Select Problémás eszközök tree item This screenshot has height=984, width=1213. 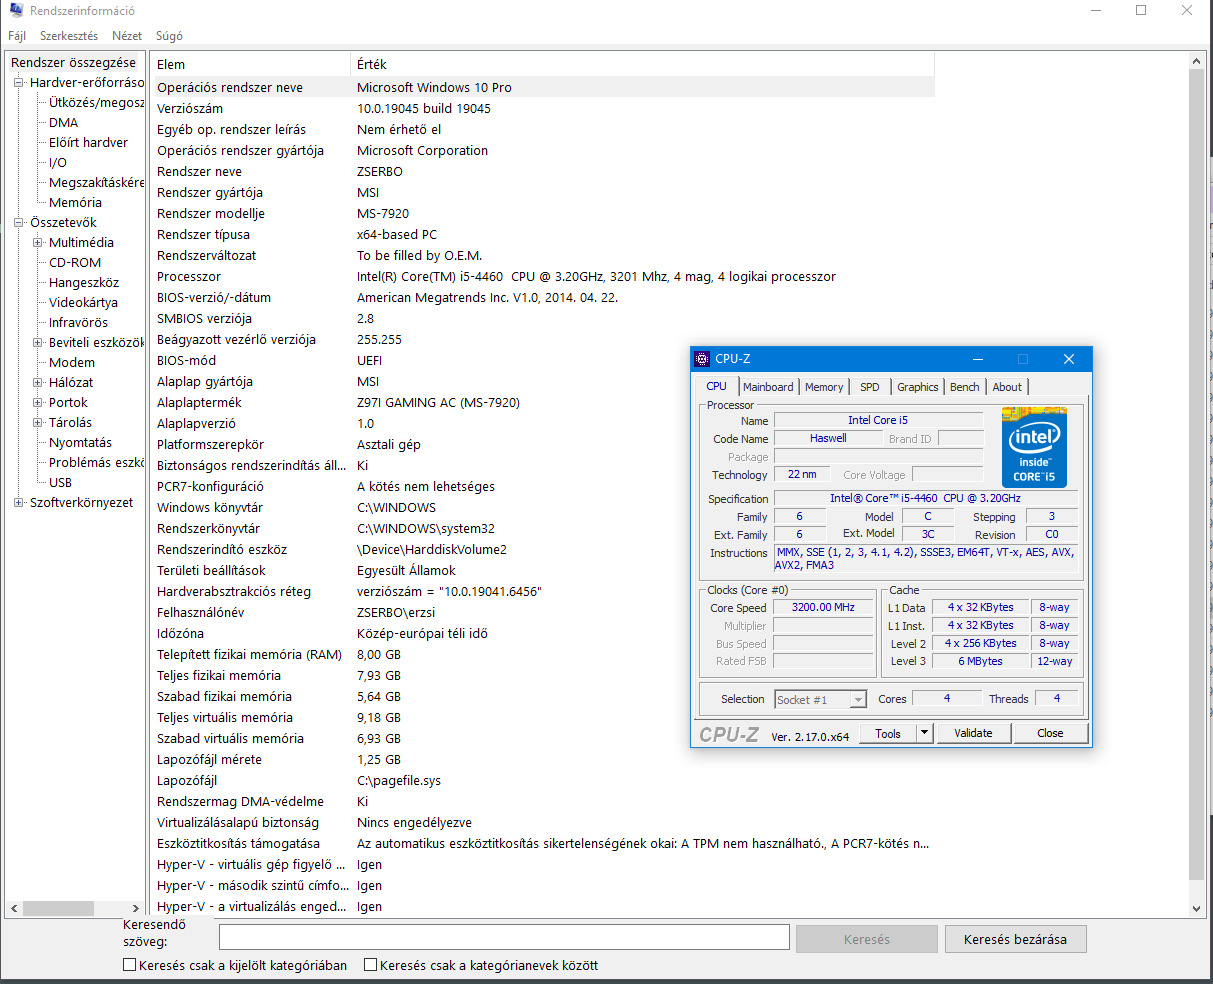click(x=96, y=463)
